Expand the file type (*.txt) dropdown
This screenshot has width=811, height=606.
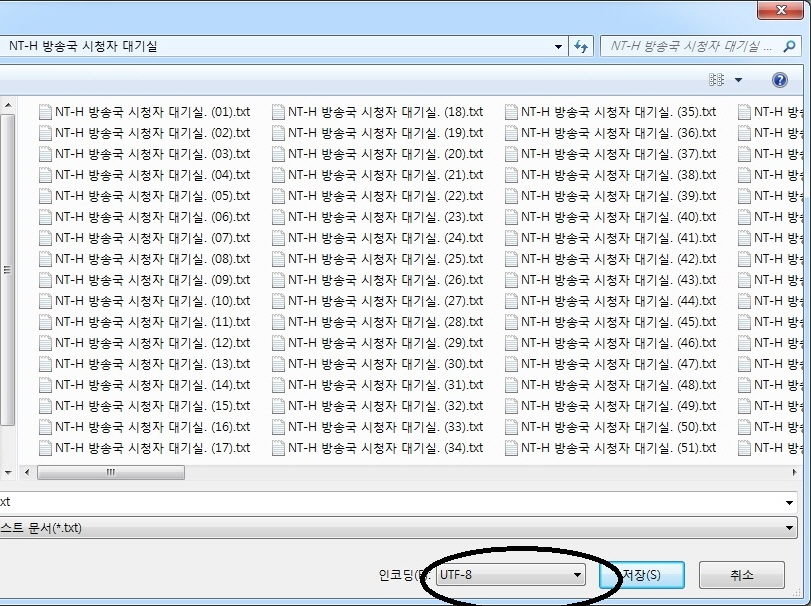(790, 527)
